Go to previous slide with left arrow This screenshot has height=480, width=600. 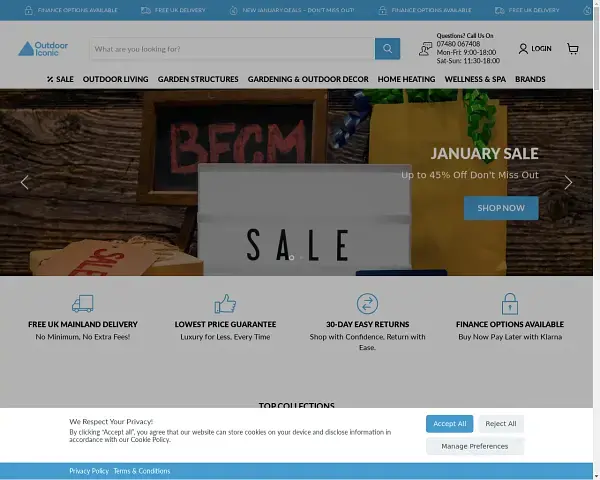click(25, 182)
